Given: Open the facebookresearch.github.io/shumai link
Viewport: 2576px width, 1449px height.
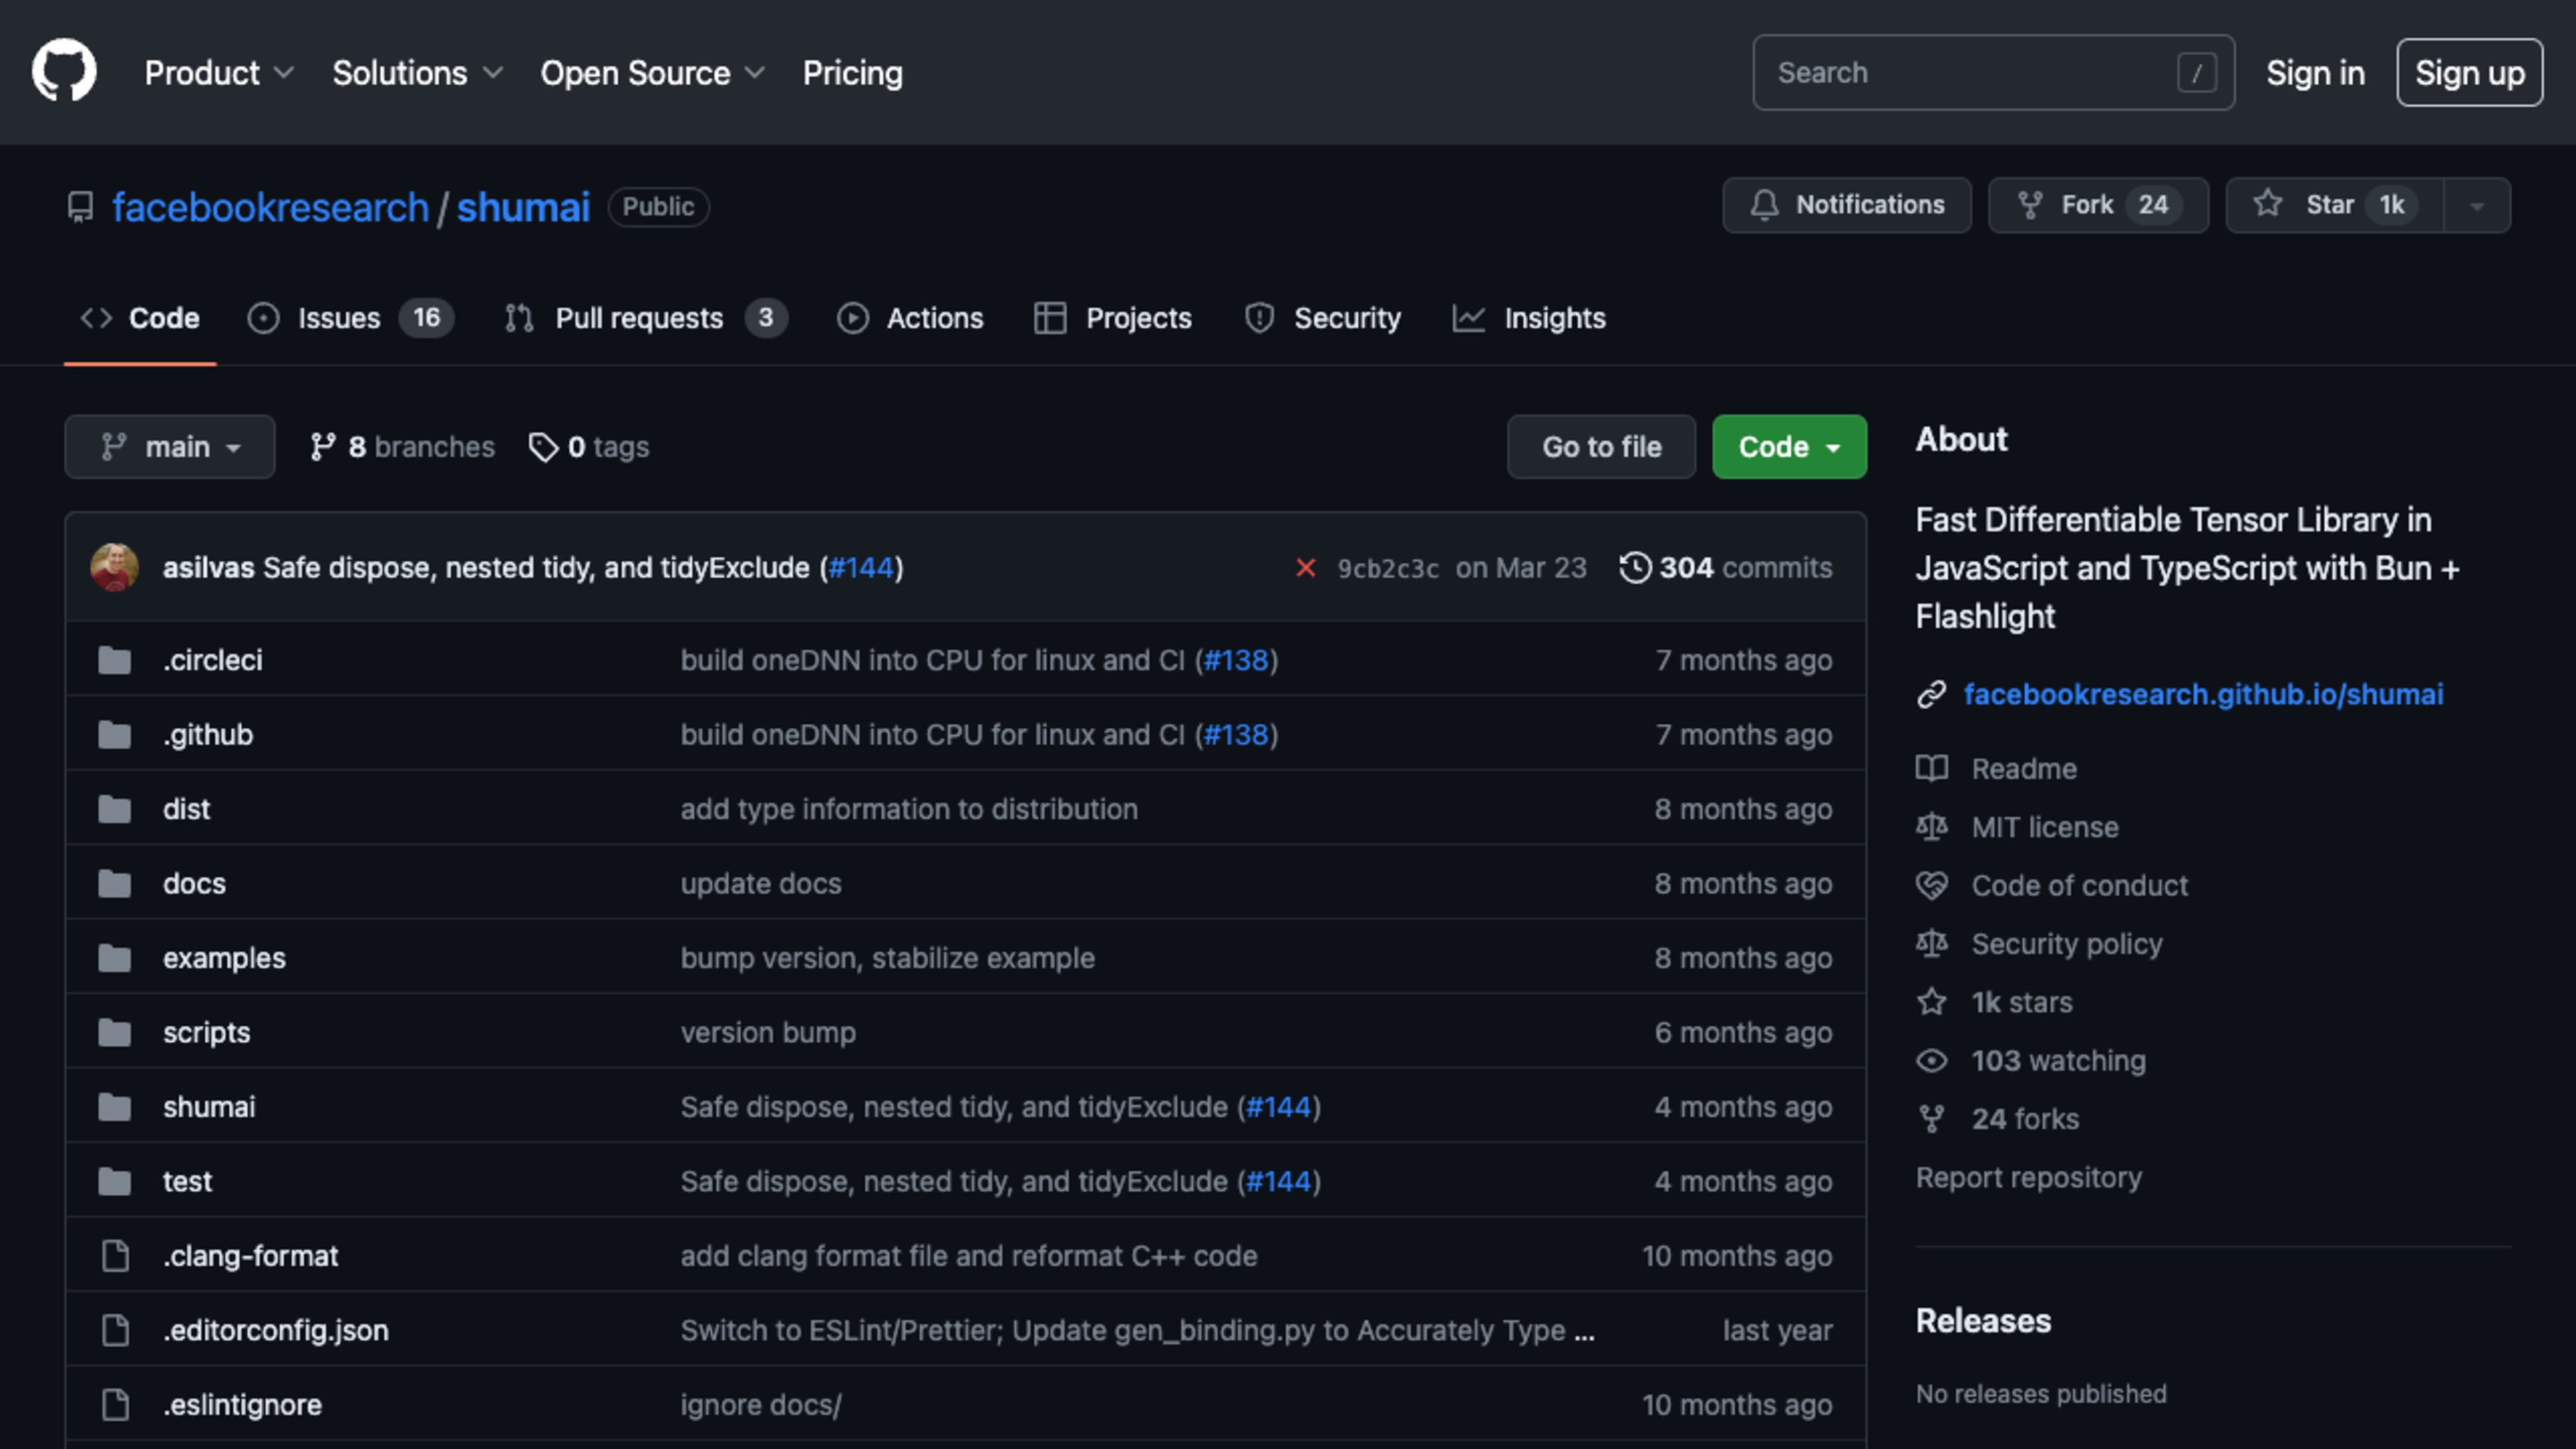Looking at the screenshot, I should tap(2203, 694).
